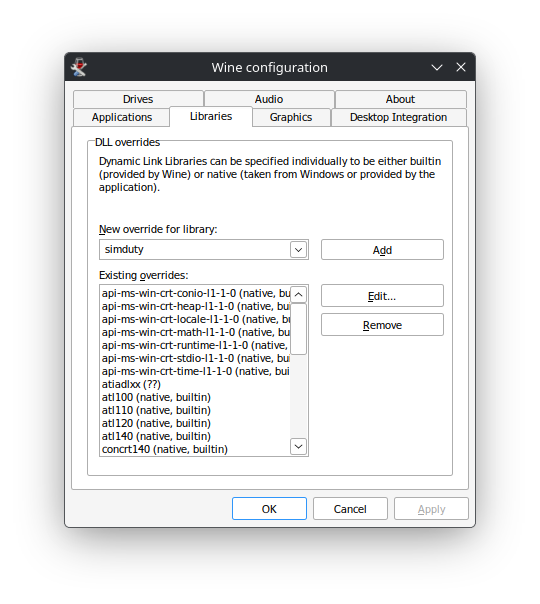Click the OK button
Image resolution: width=540 pixels, height=604 pixels.
coord(269,509)
